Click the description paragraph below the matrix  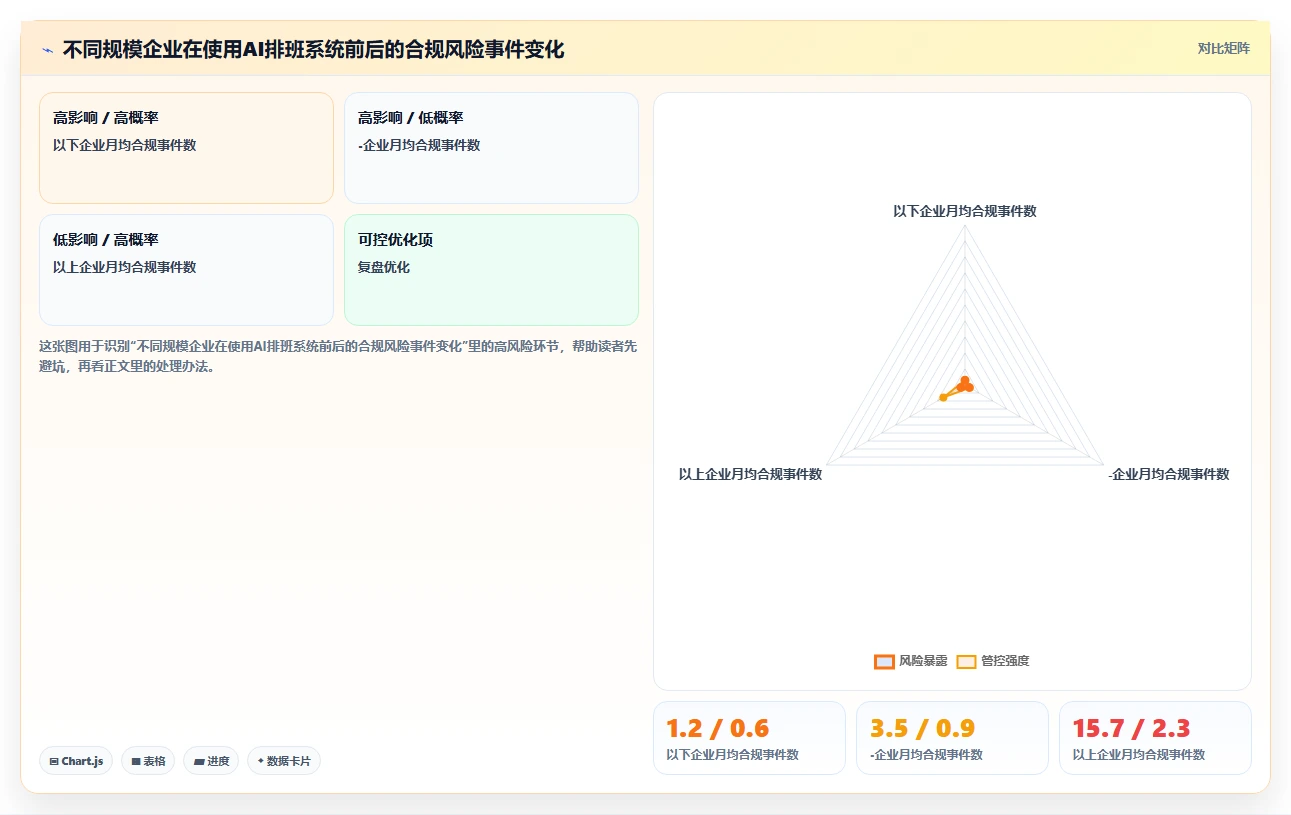click(338, 356)
